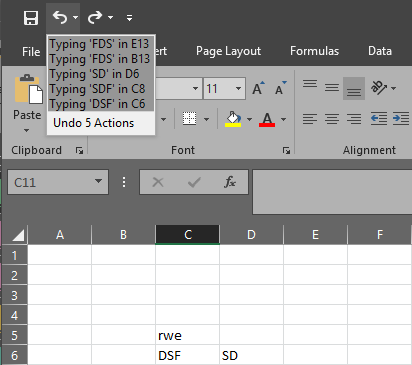Open the Paste options dropdown arrow
The image size is (412, 365).
[x=27, y=130]
